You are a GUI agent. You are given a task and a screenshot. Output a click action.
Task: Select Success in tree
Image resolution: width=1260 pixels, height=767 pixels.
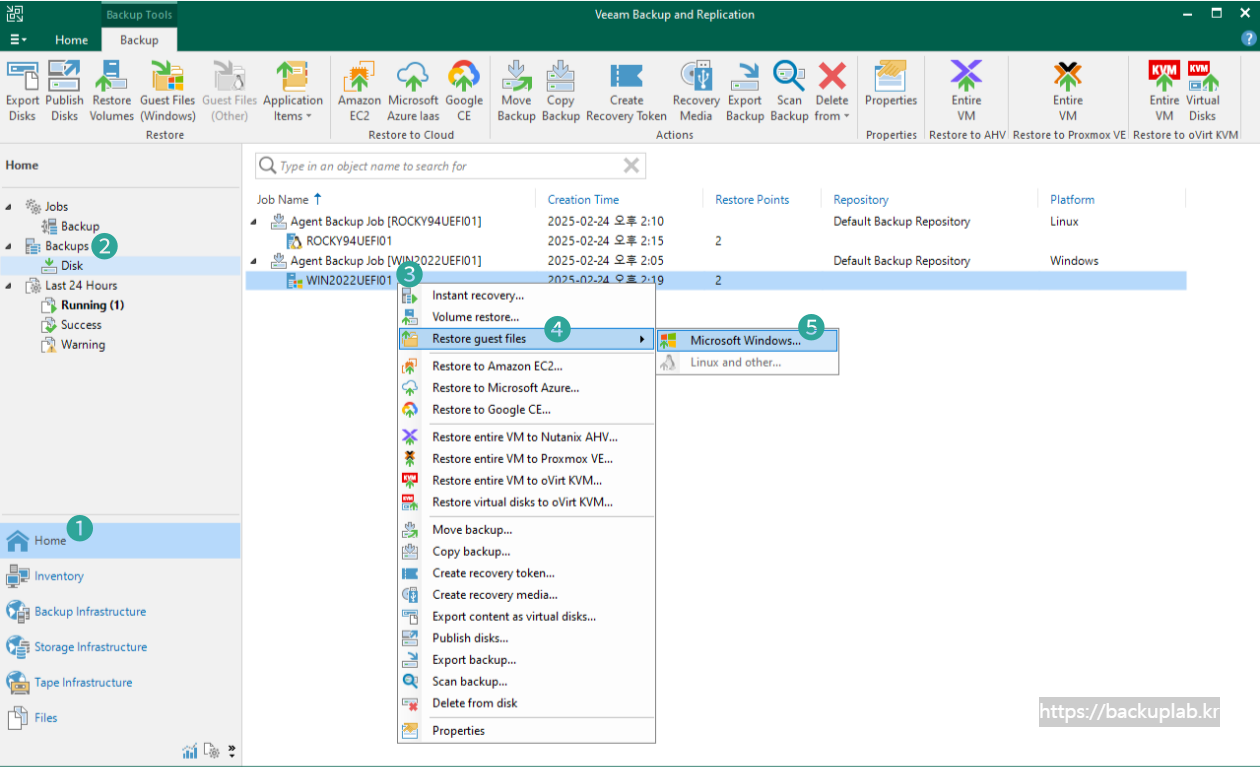(x=71, y=325)
